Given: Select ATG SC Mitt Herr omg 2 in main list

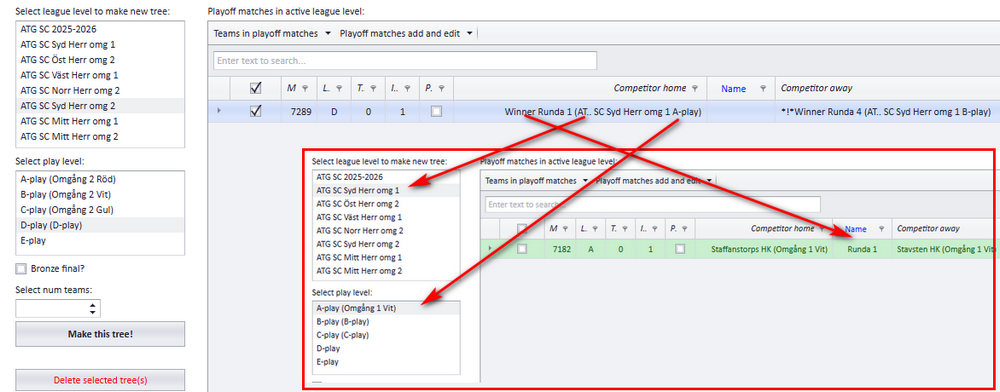Looking at the screenshot, I should (x=100, y=136).
